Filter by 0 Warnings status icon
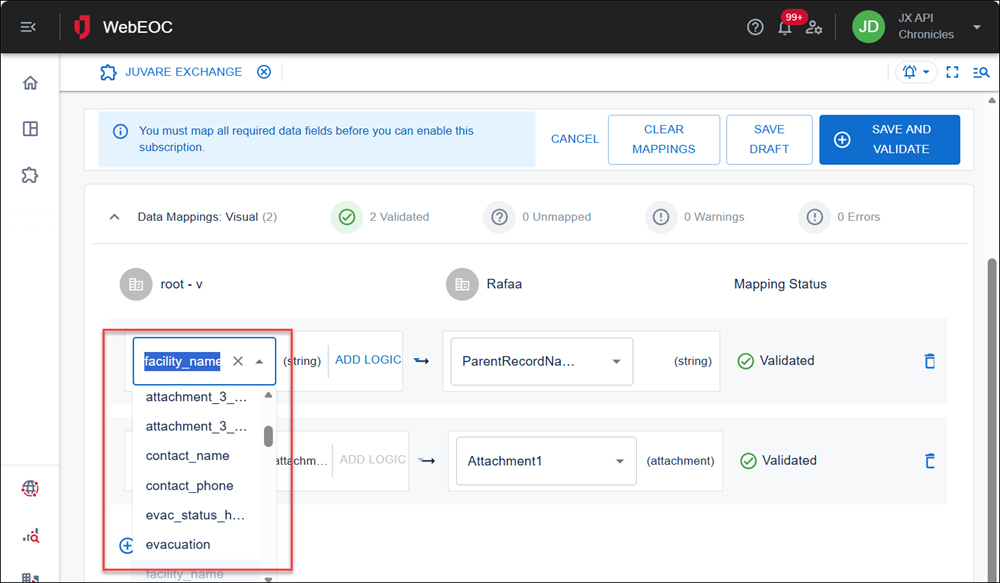This screenshot has width=1000, height=583. point(661,217)
